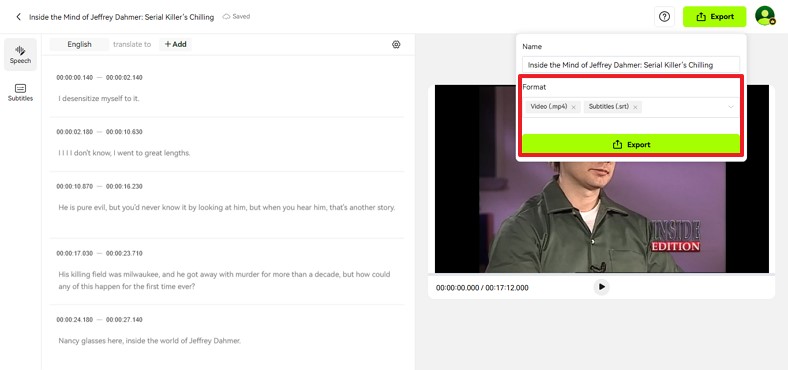Click end timestamp 00:00:16.230
This screenshot has height=370, width=788.
[124, 186]
